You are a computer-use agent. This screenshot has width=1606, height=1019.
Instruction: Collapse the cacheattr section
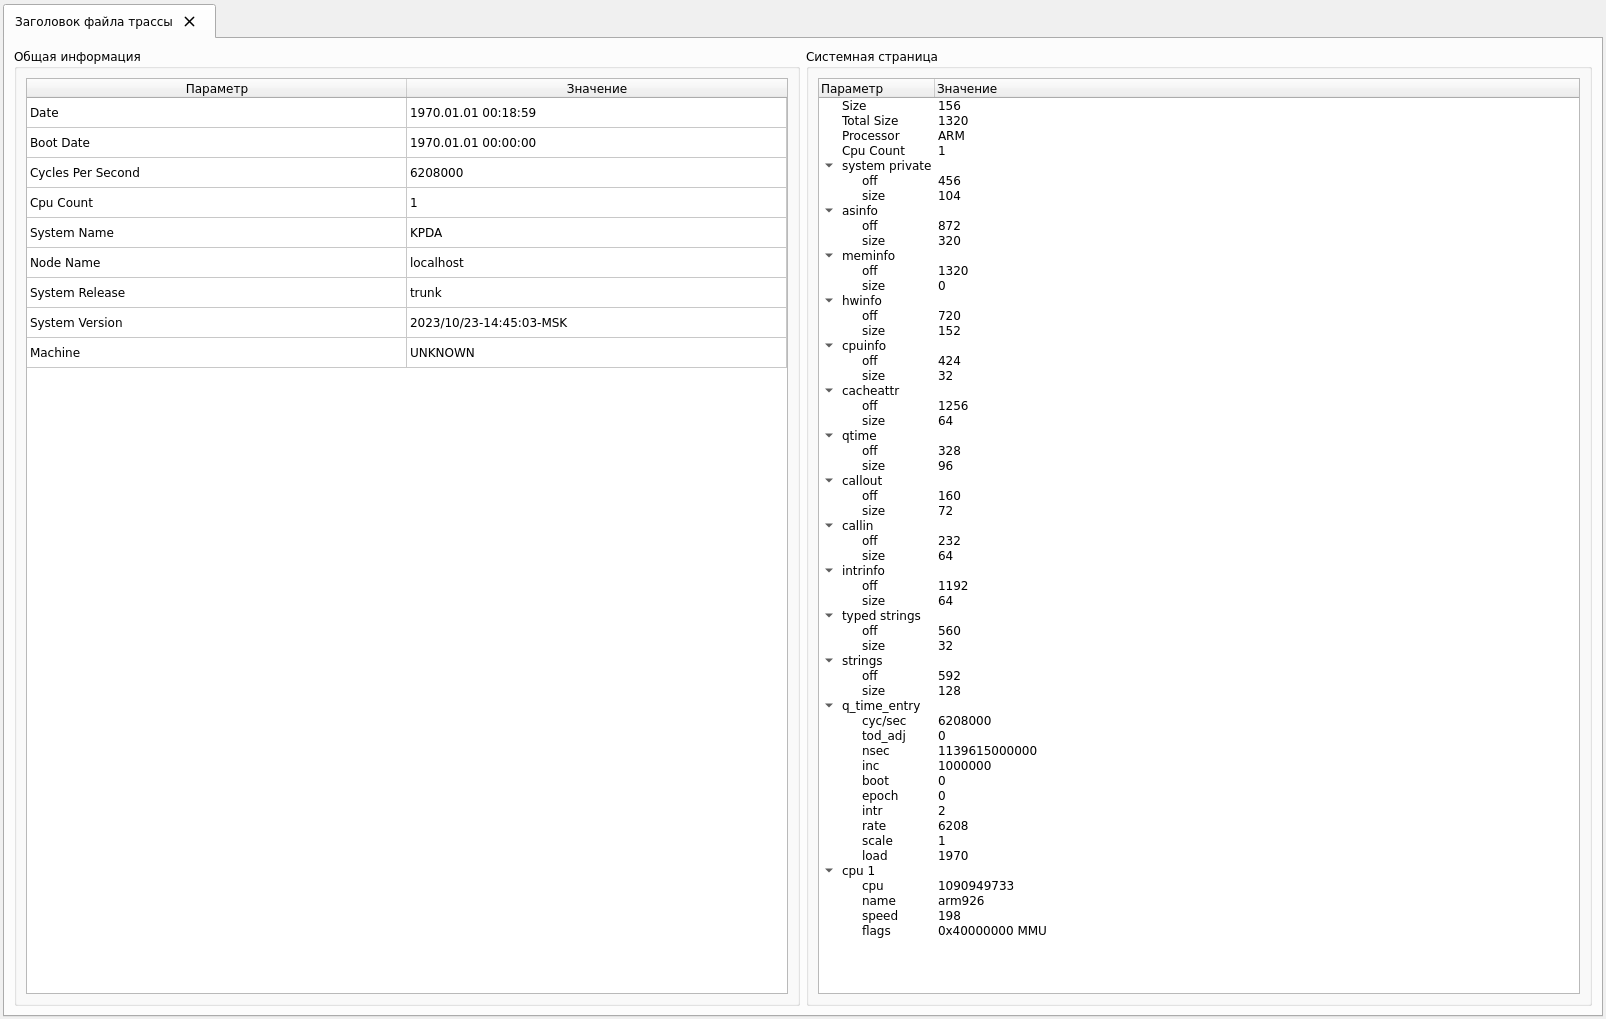(x=829, y=391)
